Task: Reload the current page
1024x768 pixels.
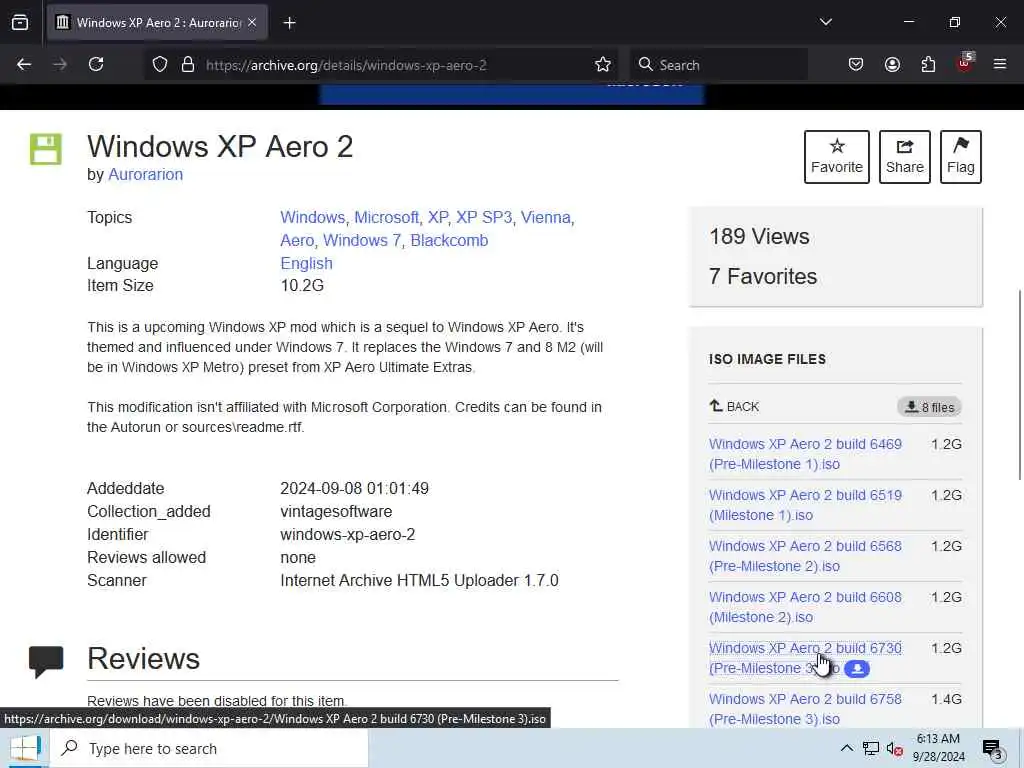Action: click(x=96, y=64)
